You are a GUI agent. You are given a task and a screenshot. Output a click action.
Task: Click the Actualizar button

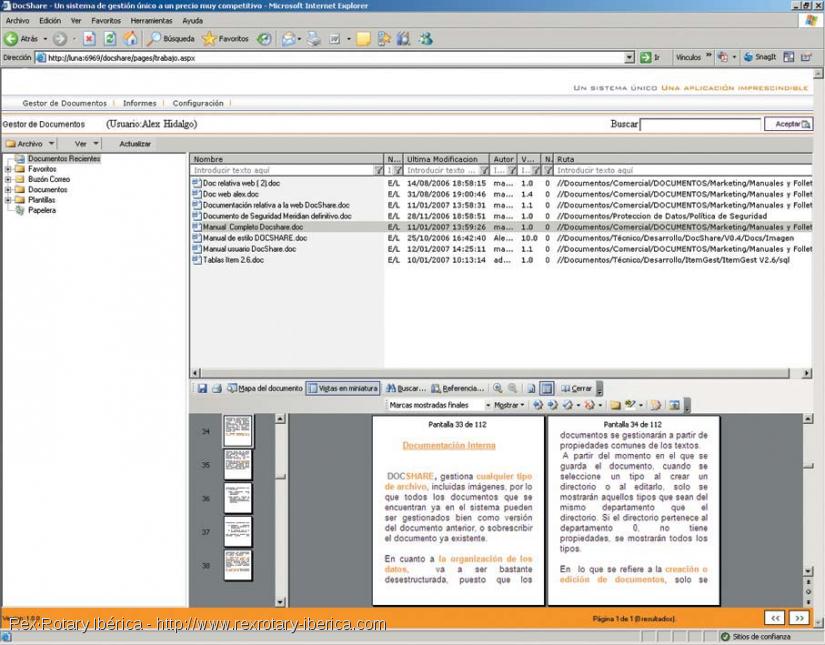[135, 144]
